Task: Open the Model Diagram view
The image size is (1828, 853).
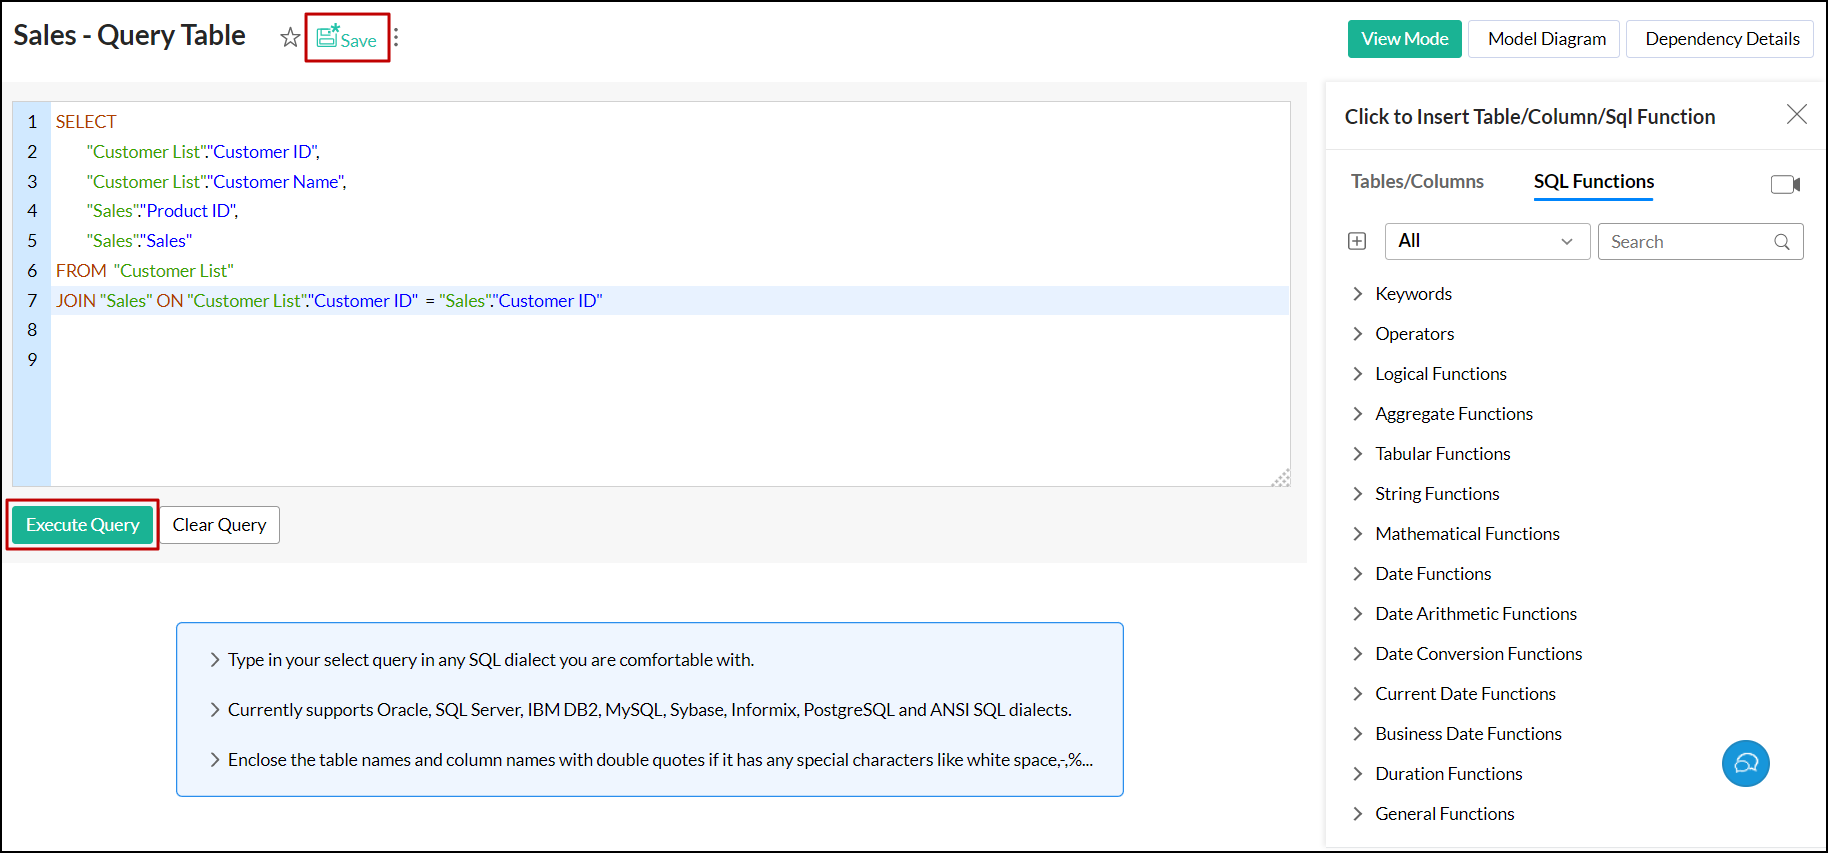Action: [x=1546, y=39]
